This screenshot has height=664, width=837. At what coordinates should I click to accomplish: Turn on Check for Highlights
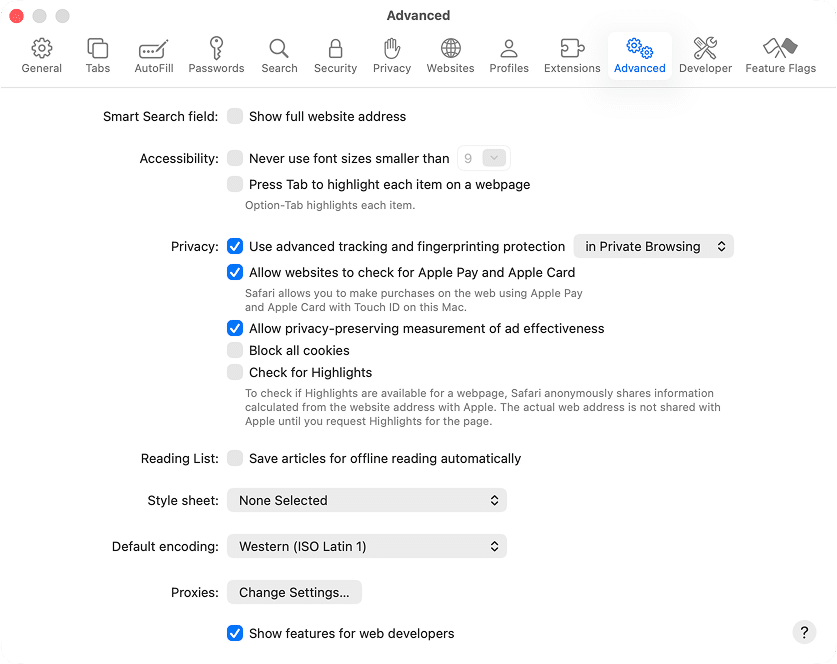click(x=235, y=372)
